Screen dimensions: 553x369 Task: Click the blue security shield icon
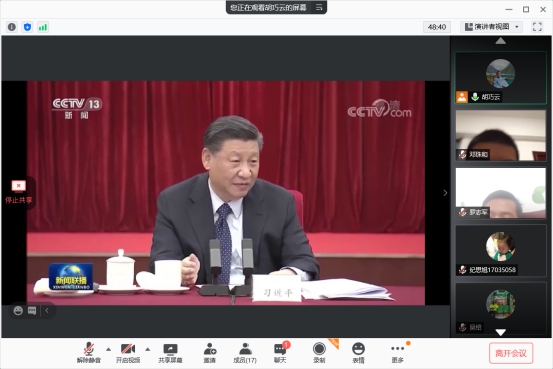click(x=27, y=27)
